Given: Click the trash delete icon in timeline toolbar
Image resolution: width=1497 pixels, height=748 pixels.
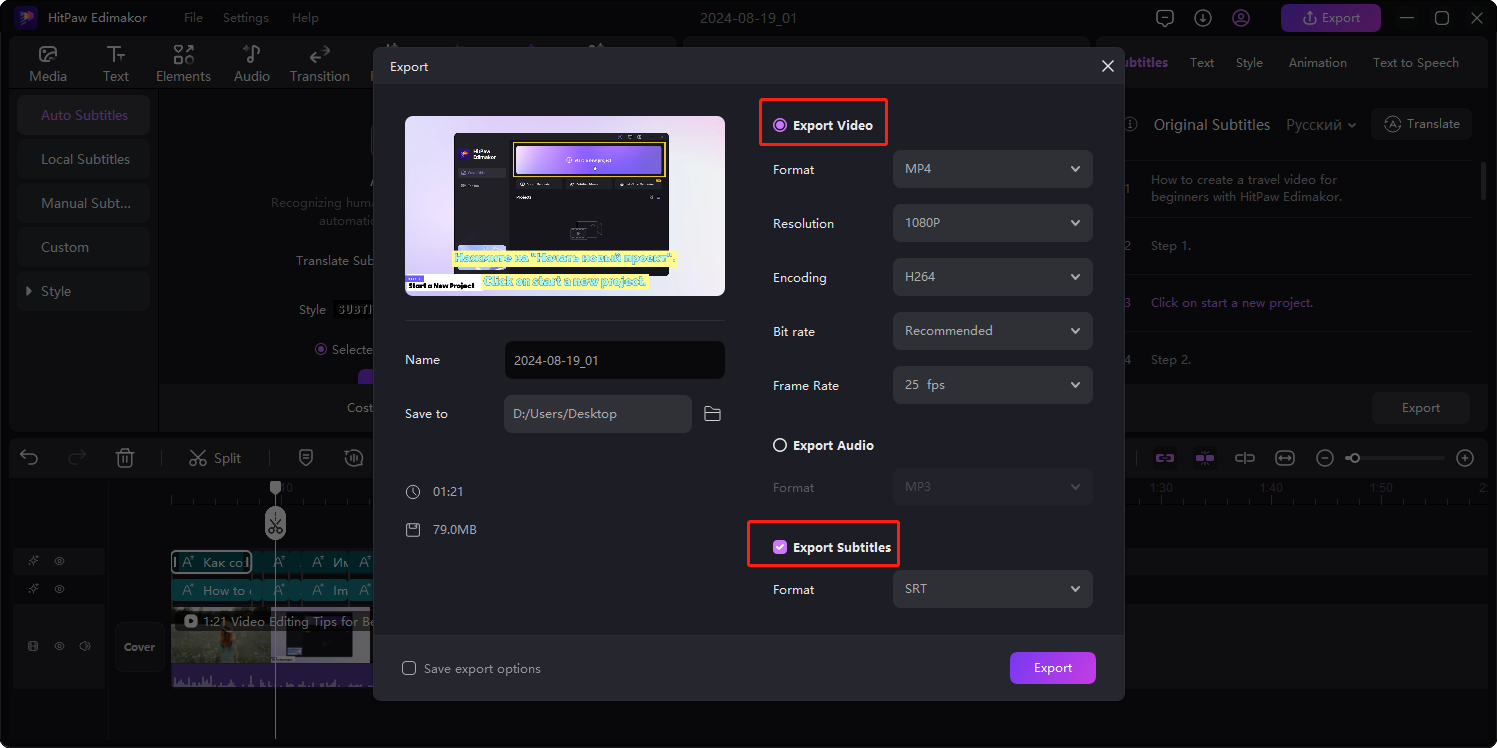Looking at the screenshot, I should click(125, 458).
